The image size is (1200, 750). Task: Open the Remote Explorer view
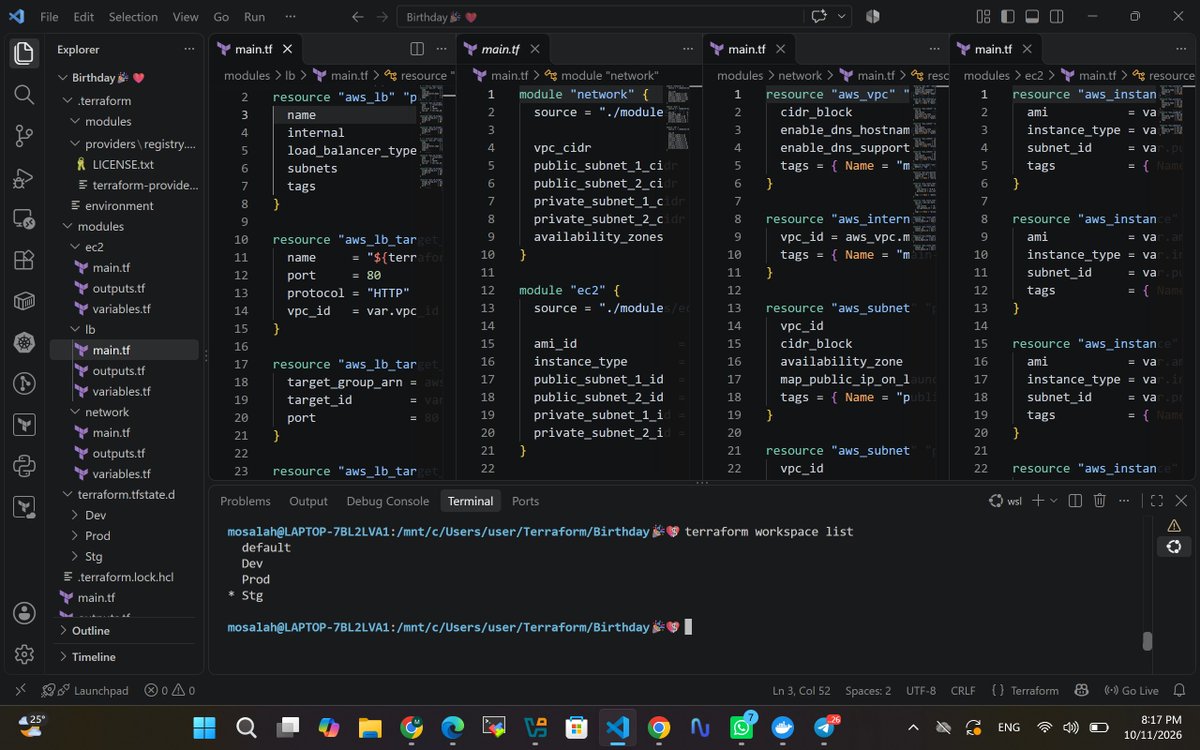point(24,219)
